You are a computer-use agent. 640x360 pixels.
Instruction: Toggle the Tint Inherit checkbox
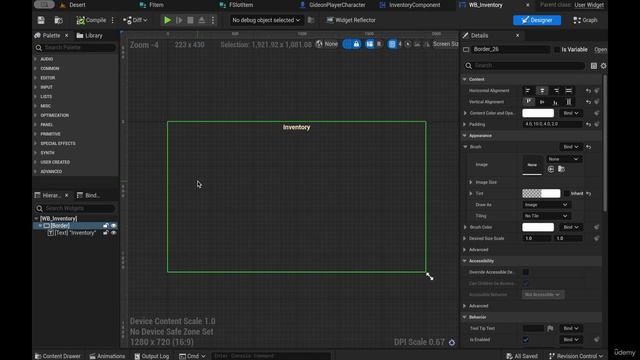point(567,193)
